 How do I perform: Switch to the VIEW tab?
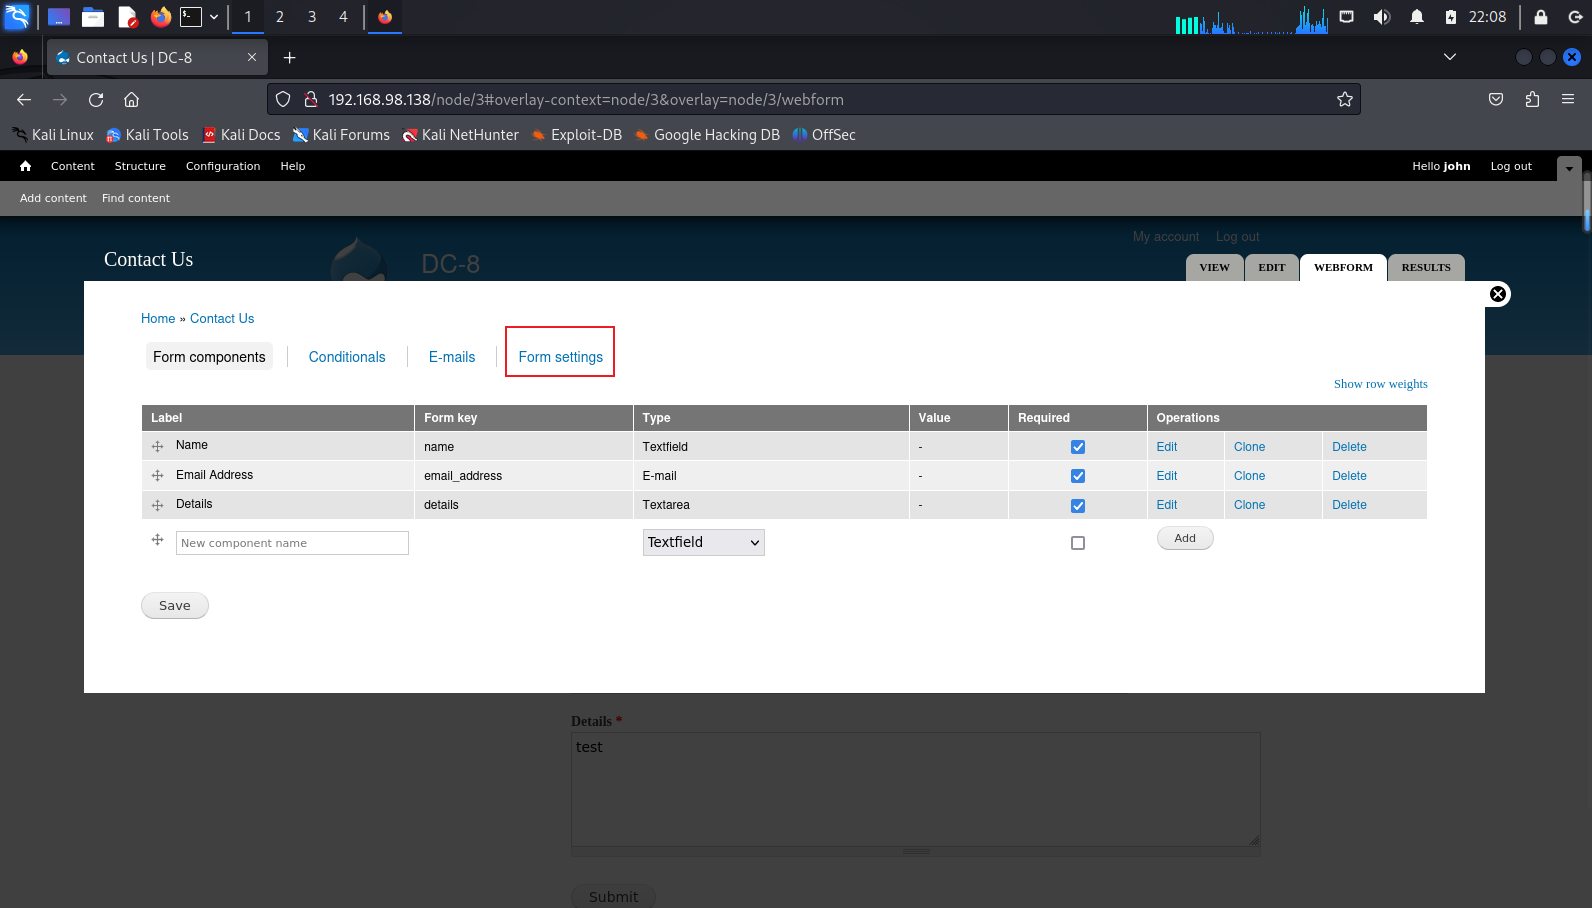pyautogui.click(x=1214, y=268)
